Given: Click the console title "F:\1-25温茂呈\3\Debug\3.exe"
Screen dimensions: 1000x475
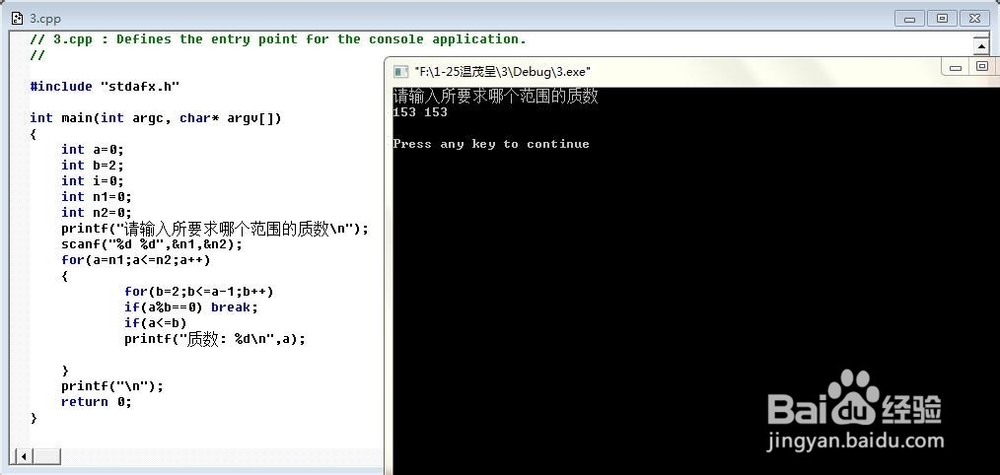Looking at the screenshot, I should pos(503,71).
